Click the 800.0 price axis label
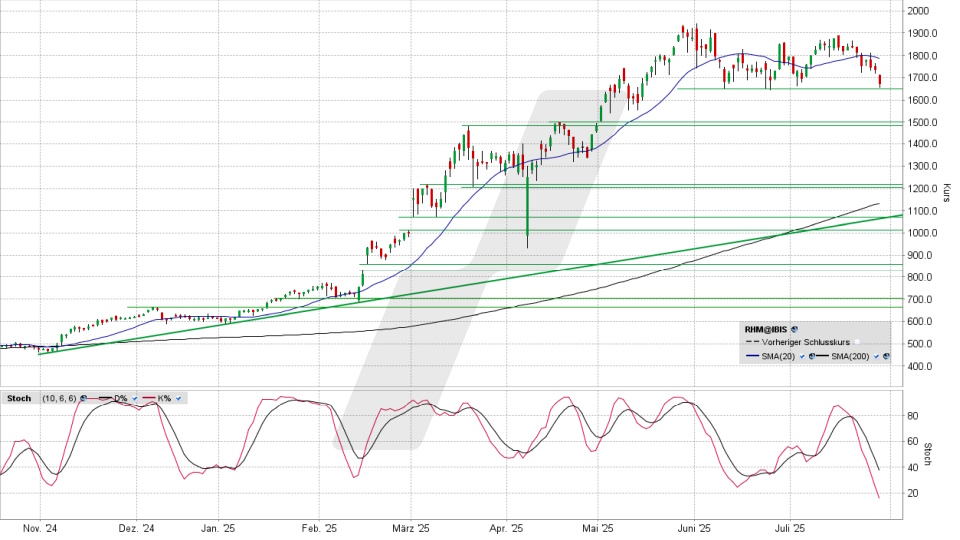This screenshot has width=960, height=540. (x=920, y=277)
